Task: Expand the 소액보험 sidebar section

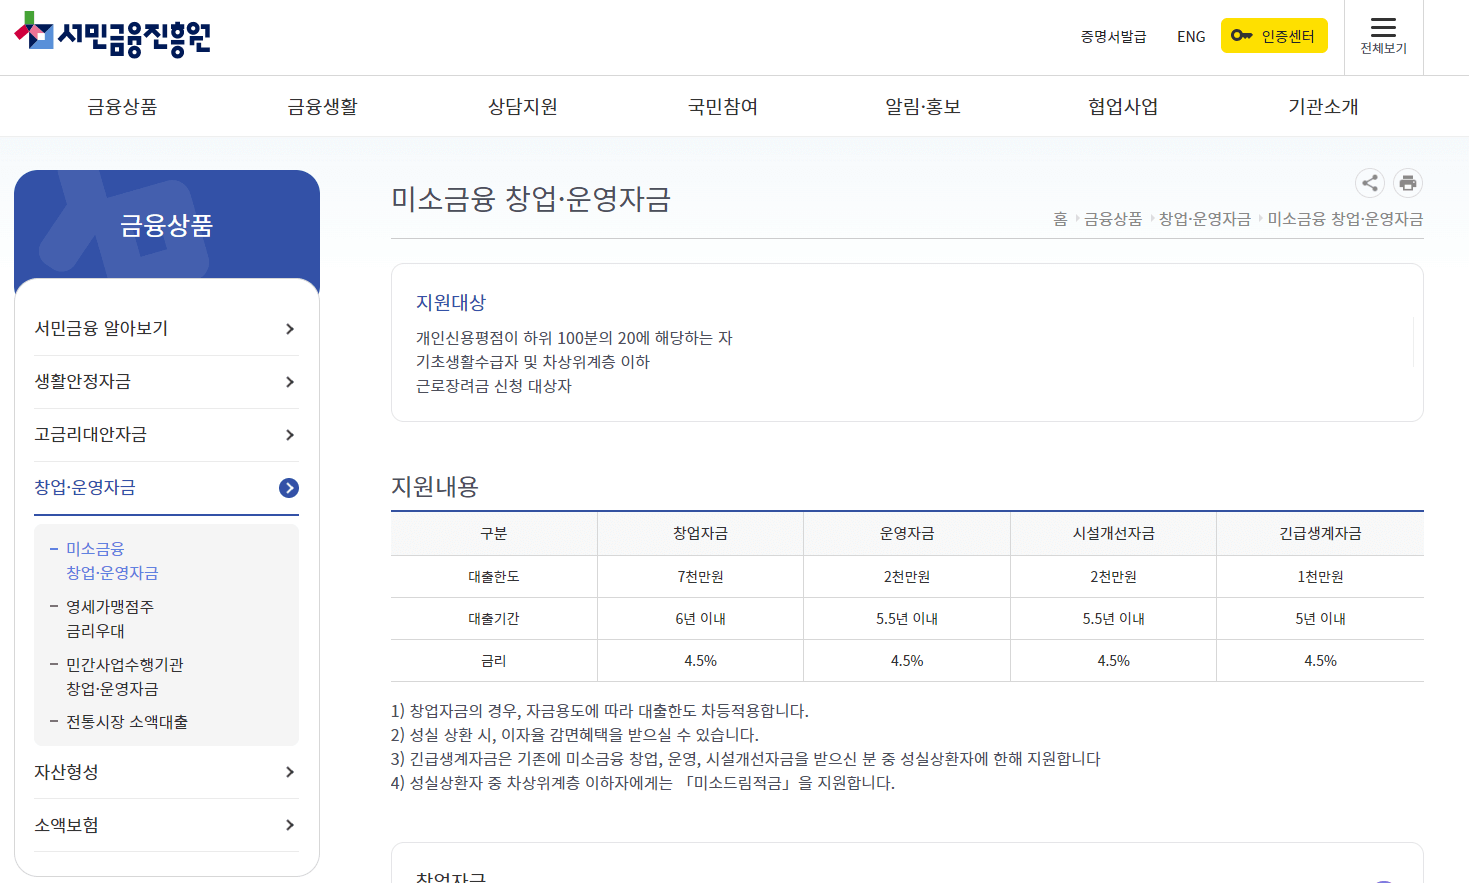Action: click(x=65, y=825)
